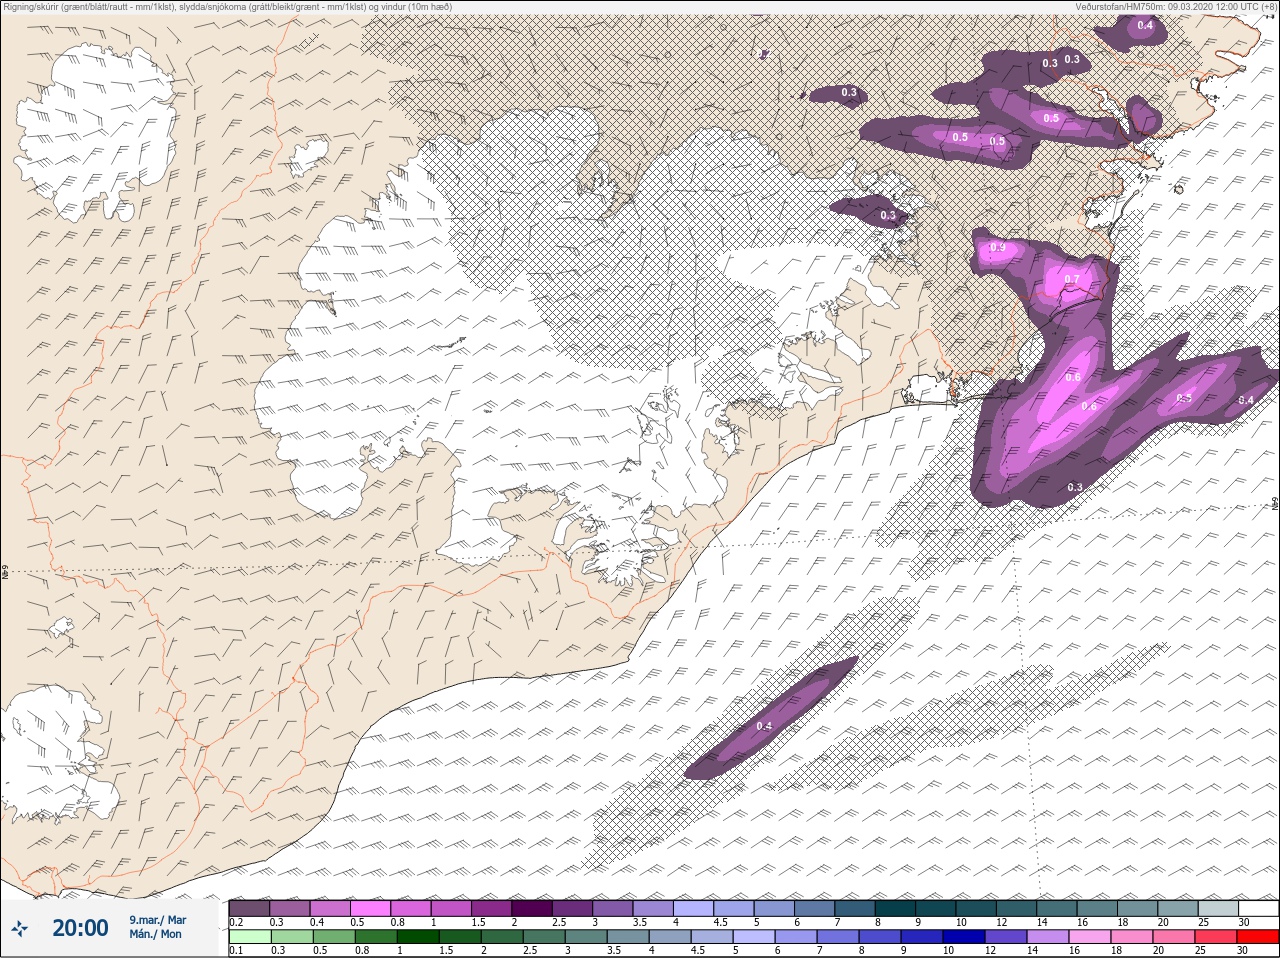Pick the upper-row legend swatch labeled 0.2
This screenshot has width=1280, height=958.
tap(249, 908)
